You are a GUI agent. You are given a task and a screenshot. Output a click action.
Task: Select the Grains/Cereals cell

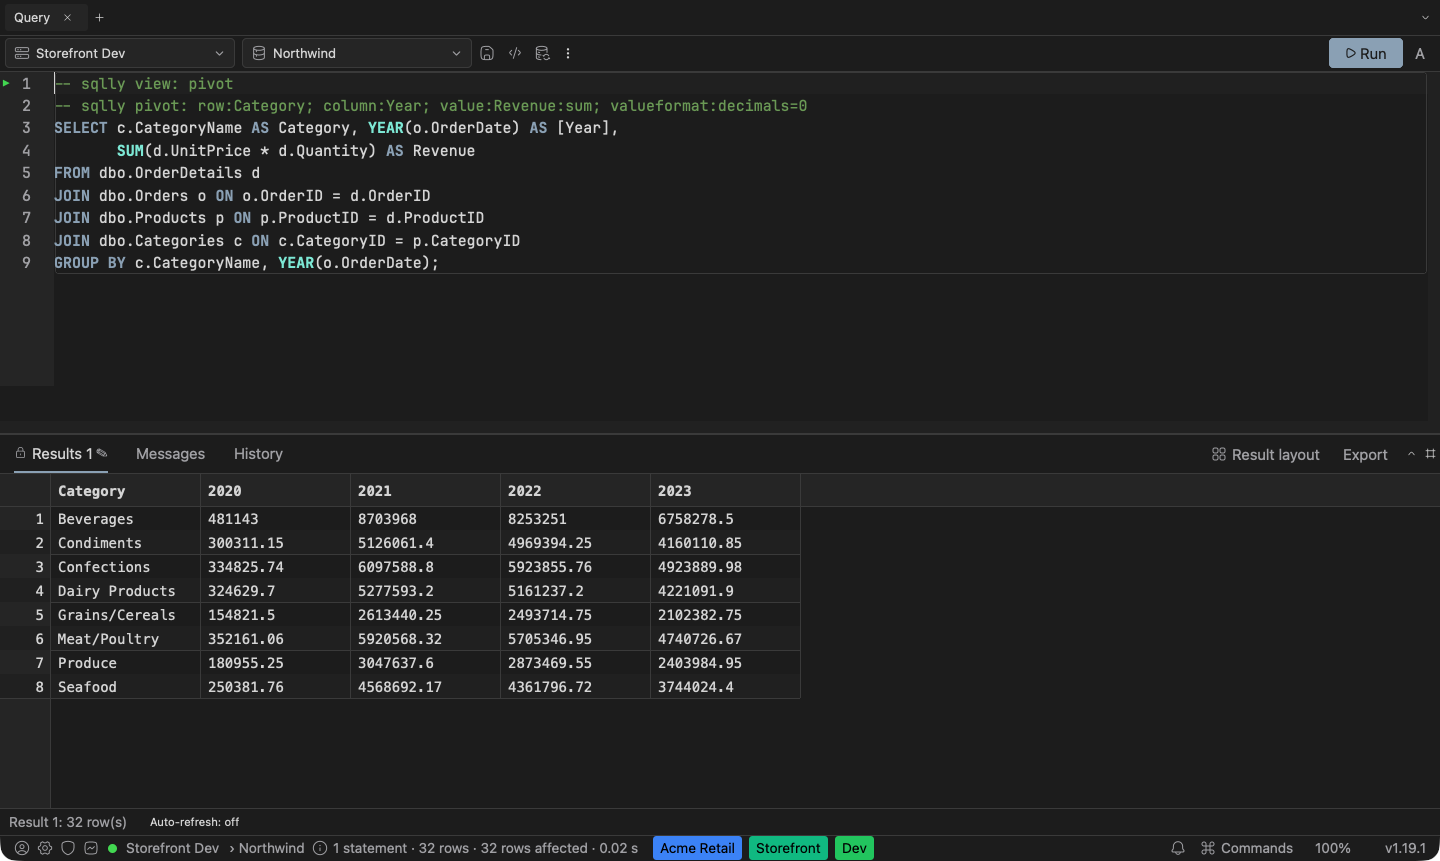tap(125, 615)
